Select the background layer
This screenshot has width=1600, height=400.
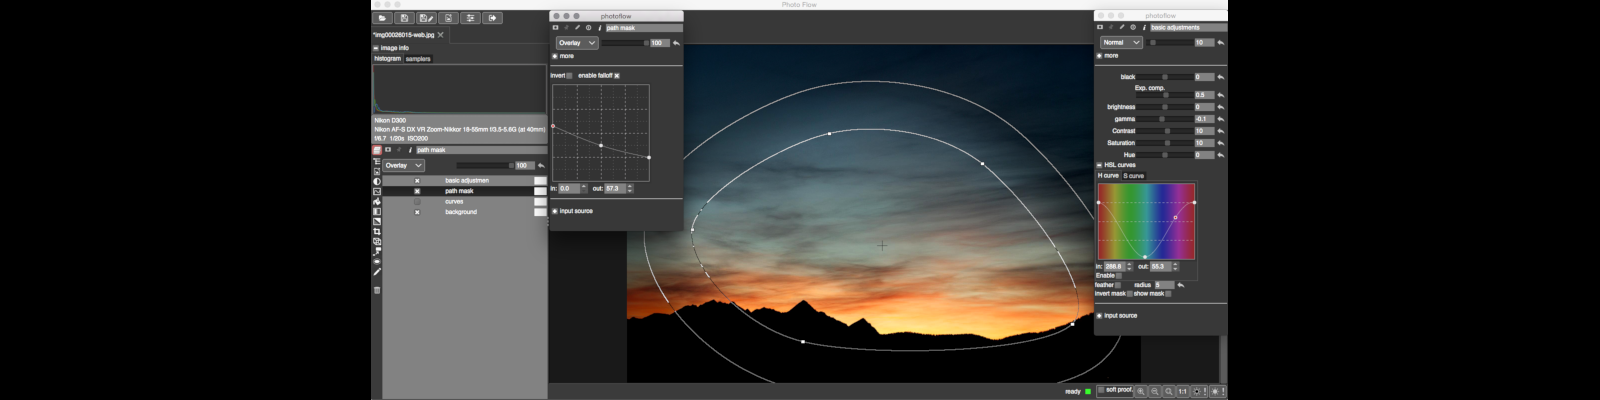click(x=461, y=212)
